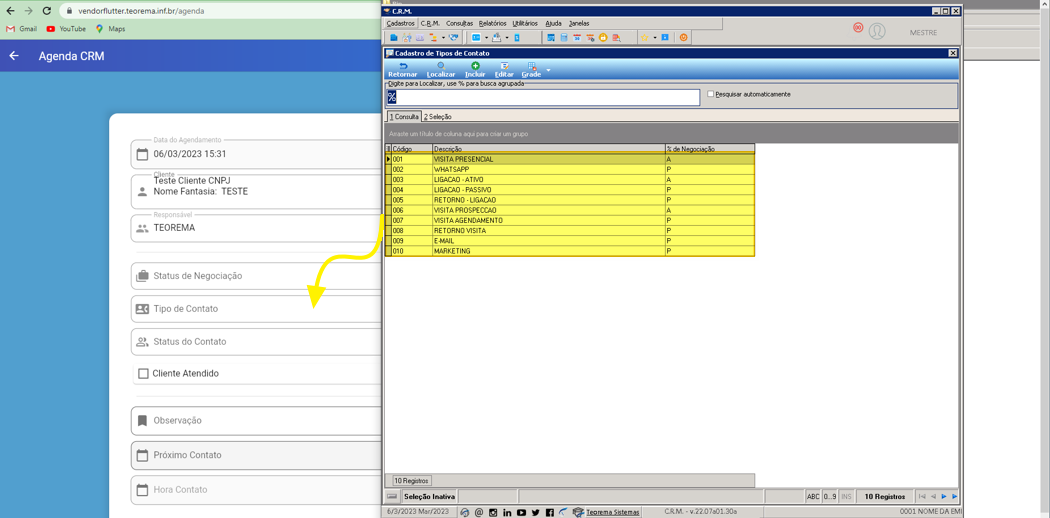Click the LinkedIn icon in status bar
The image size is (1050, 518).
[x=507, y=512]
